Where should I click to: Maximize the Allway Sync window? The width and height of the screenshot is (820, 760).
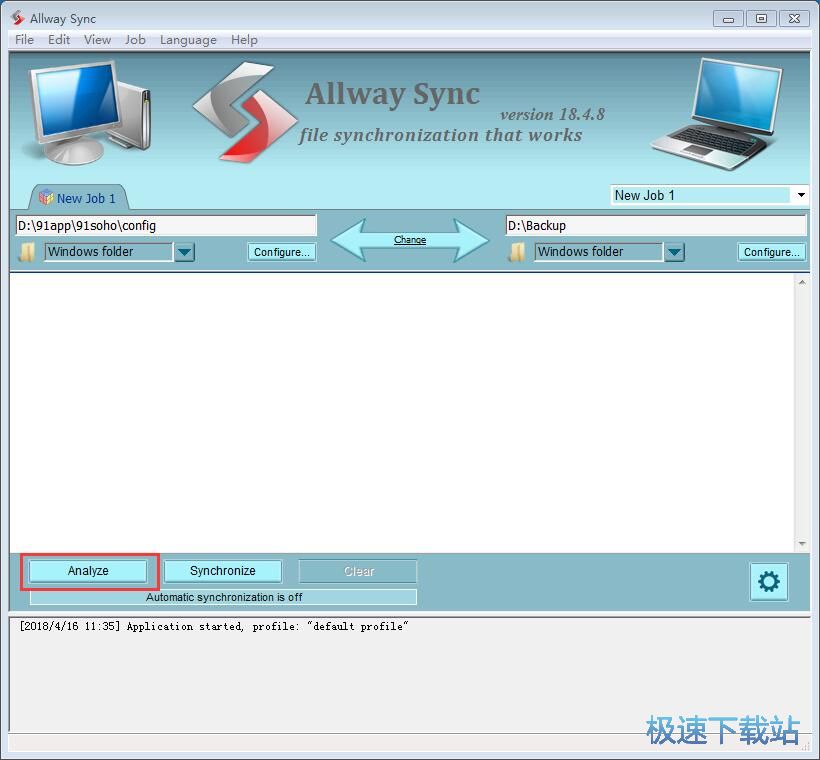point(761,19)
